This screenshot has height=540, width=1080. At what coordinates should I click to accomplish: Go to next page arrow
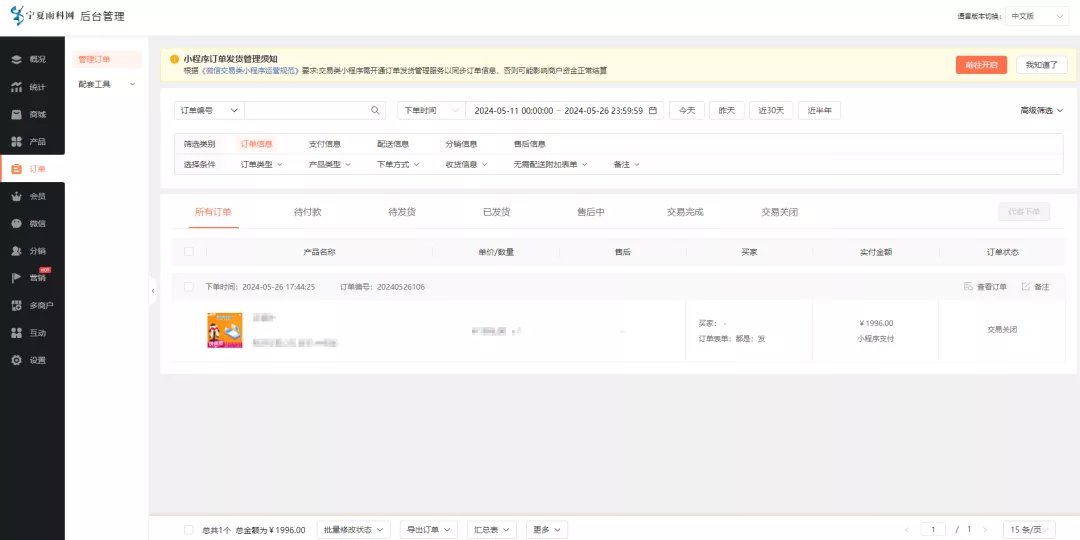pyautogui.click(x=985, y=530)
